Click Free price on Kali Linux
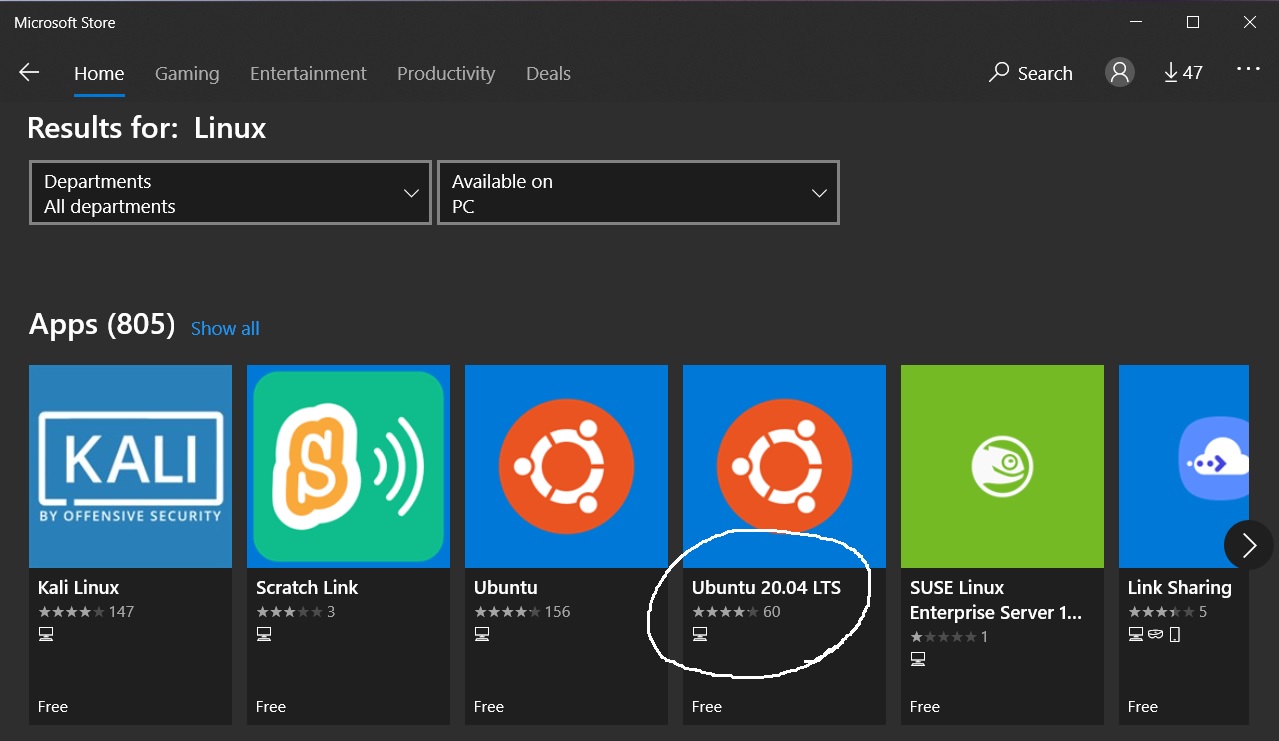 pos(53,707)
